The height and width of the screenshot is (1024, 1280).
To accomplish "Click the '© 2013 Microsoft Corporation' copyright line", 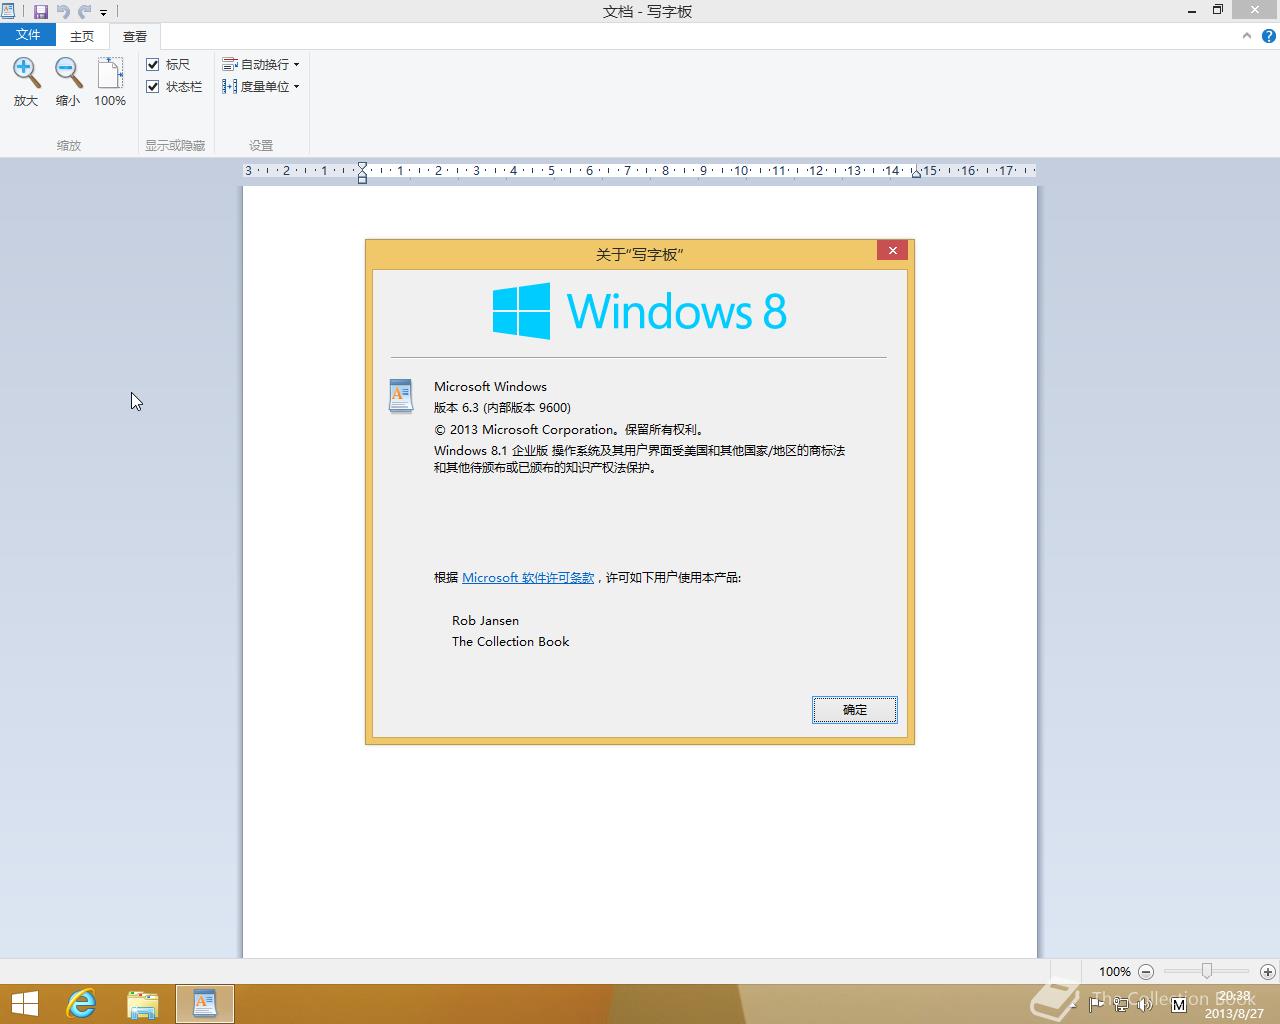I will tap(569, 429).
